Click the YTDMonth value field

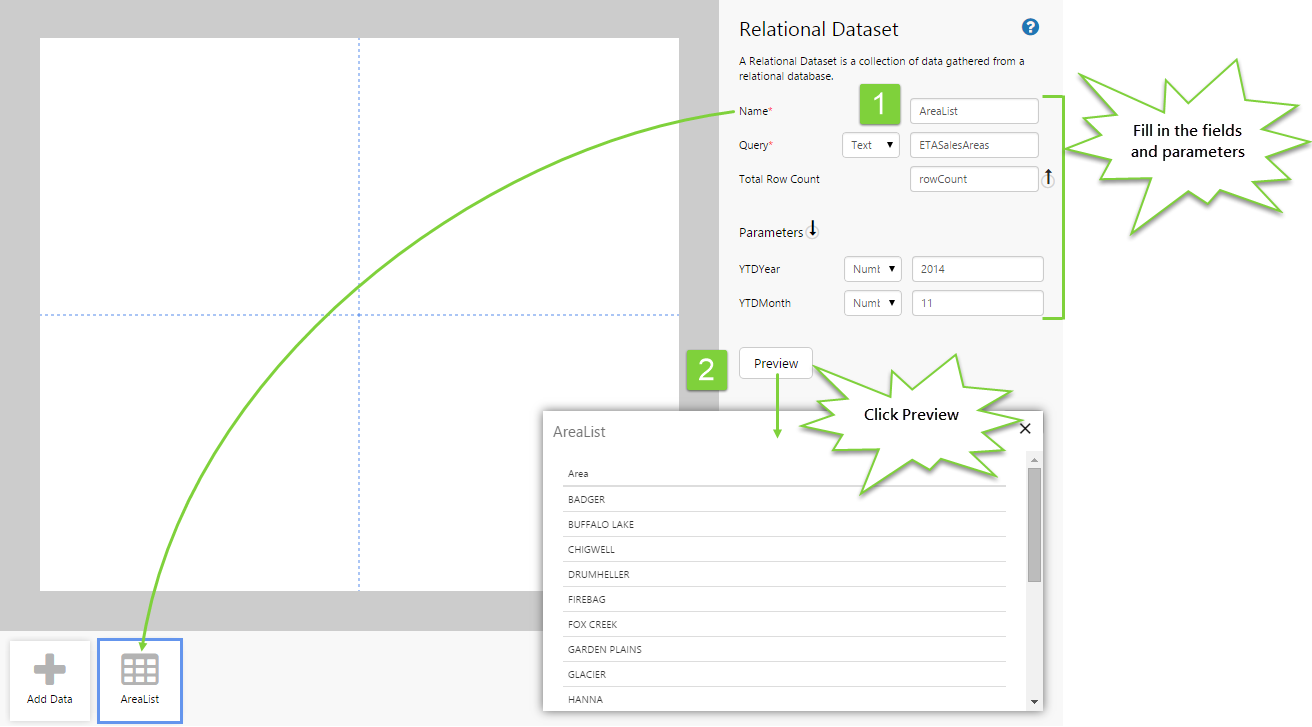pyautogui.click(x=977, y=303)
